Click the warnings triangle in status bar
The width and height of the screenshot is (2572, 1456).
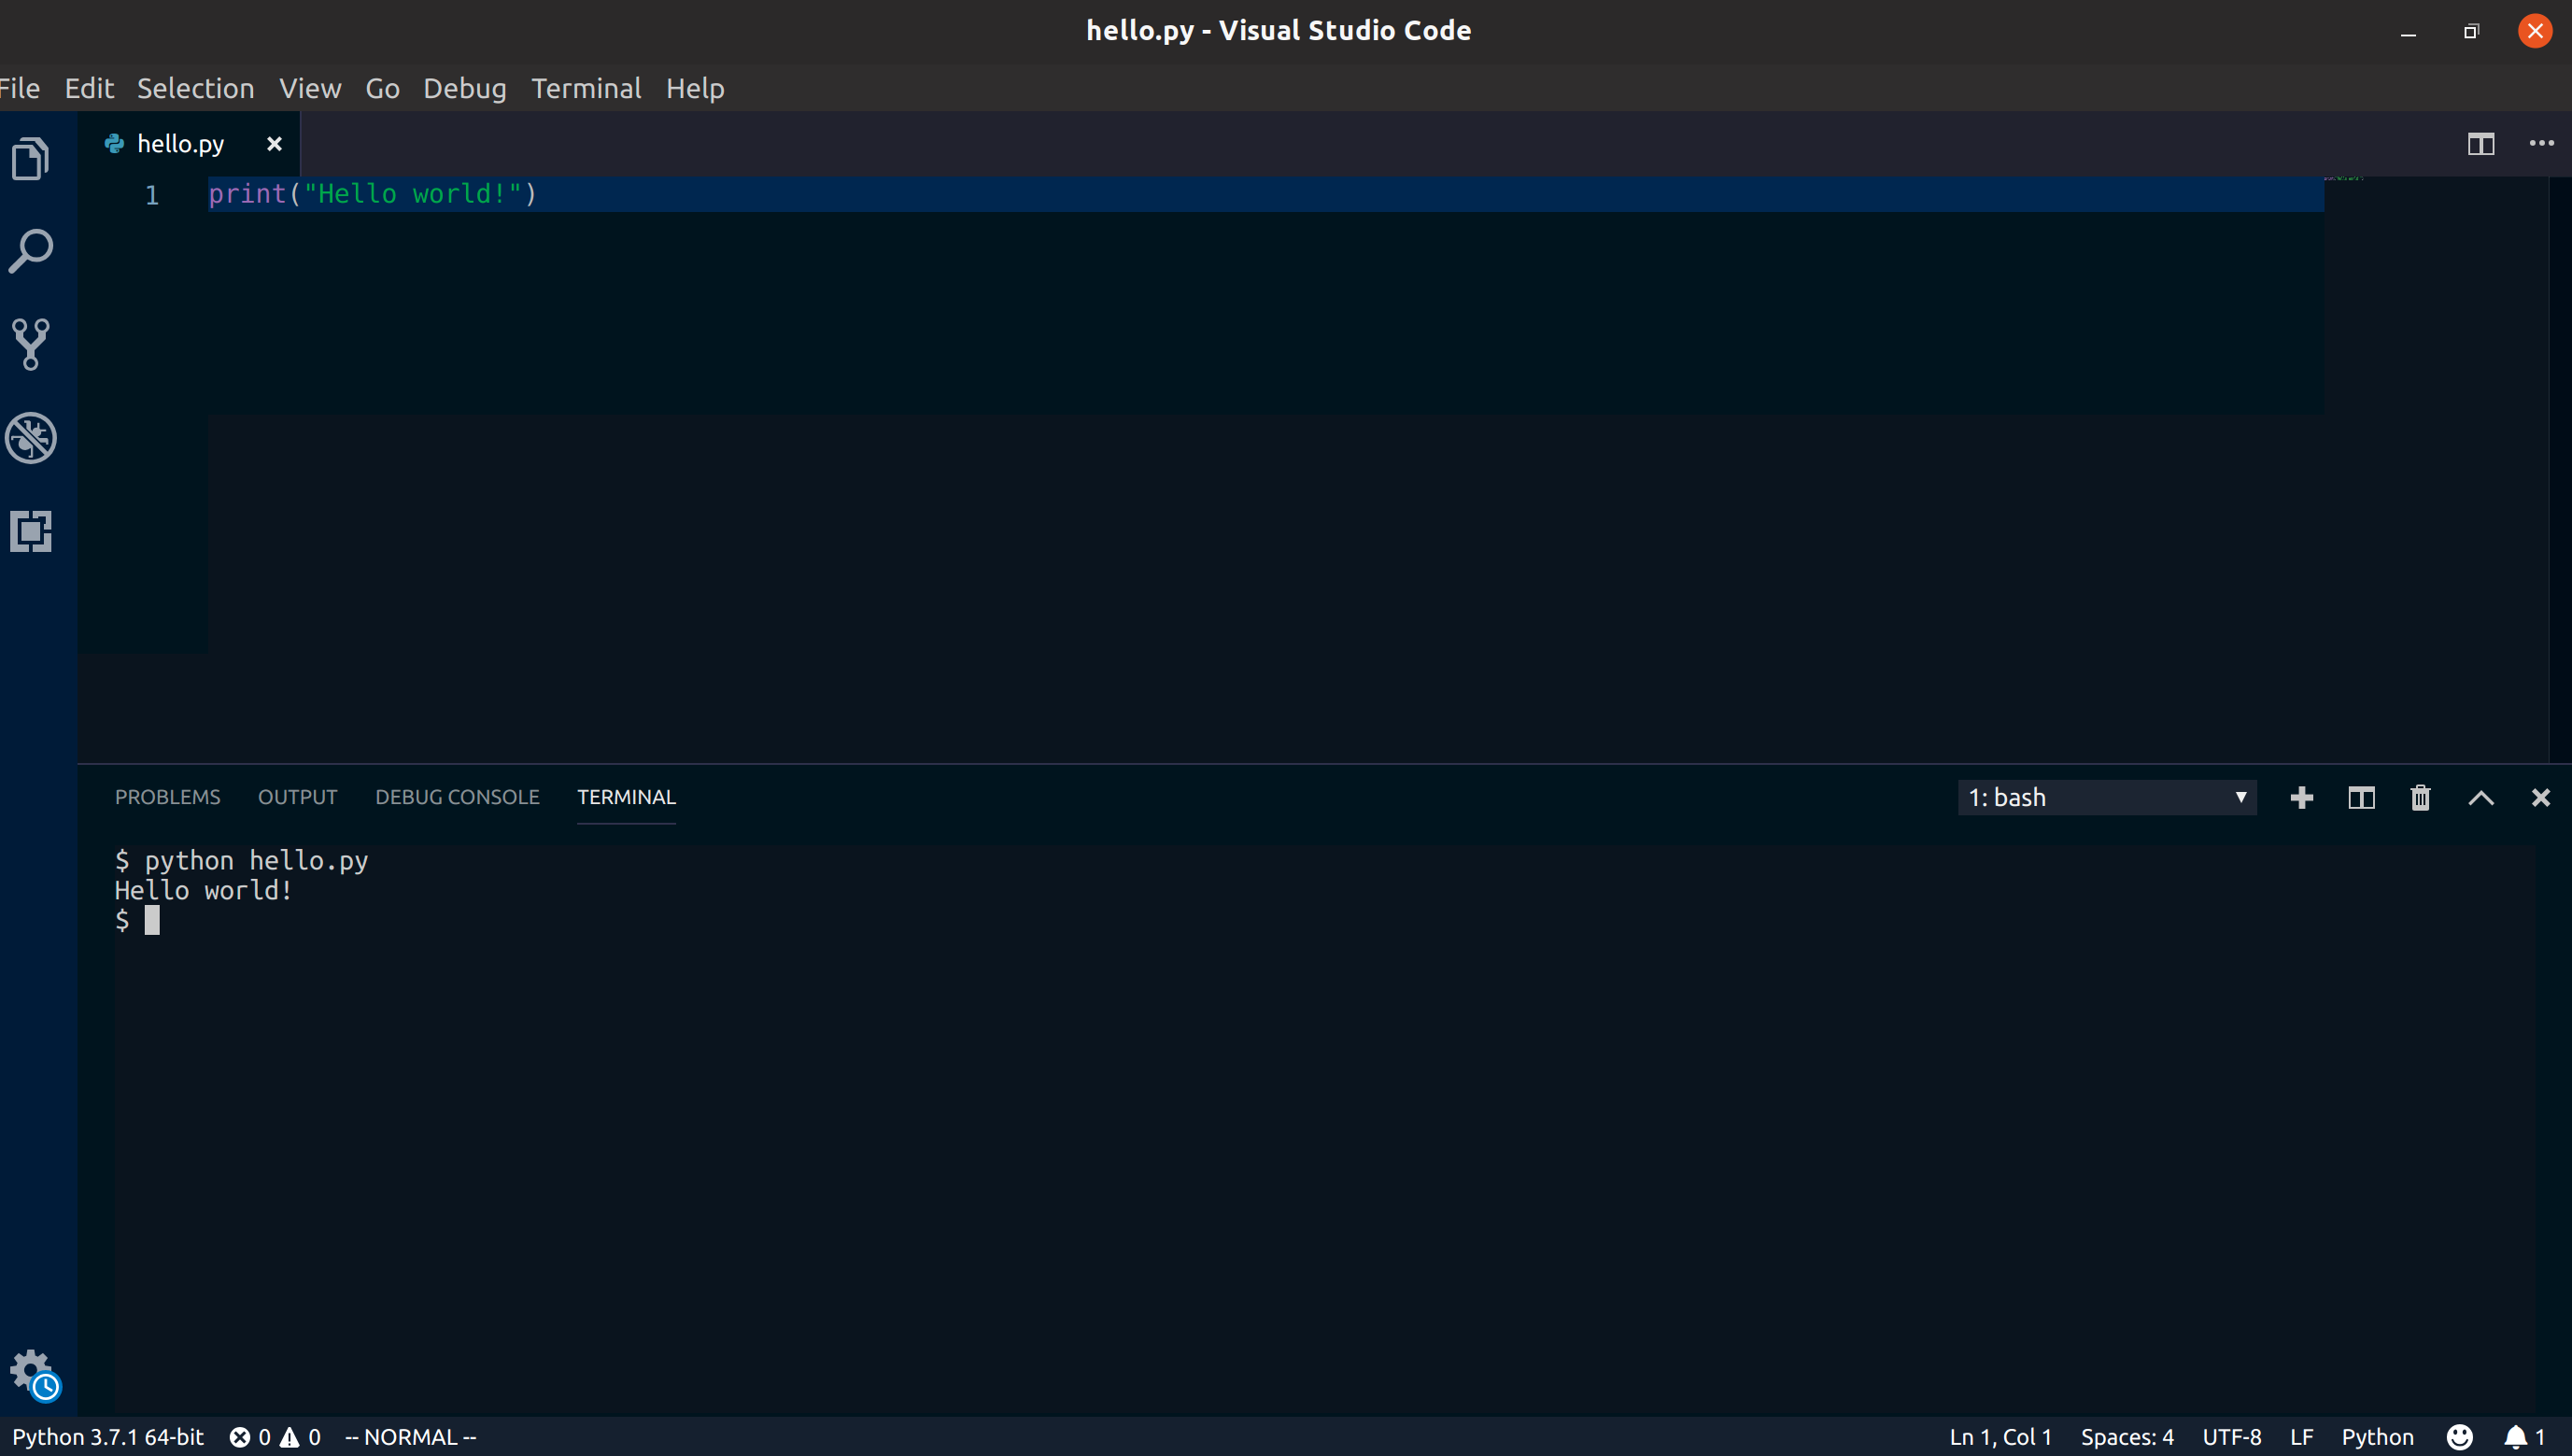[x=290, y=1437]
